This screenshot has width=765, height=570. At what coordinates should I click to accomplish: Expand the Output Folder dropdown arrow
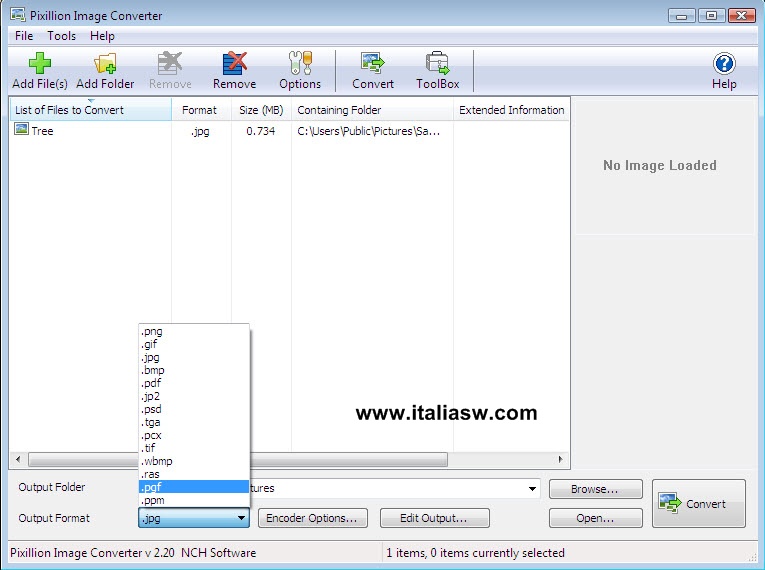click(532, 488)
